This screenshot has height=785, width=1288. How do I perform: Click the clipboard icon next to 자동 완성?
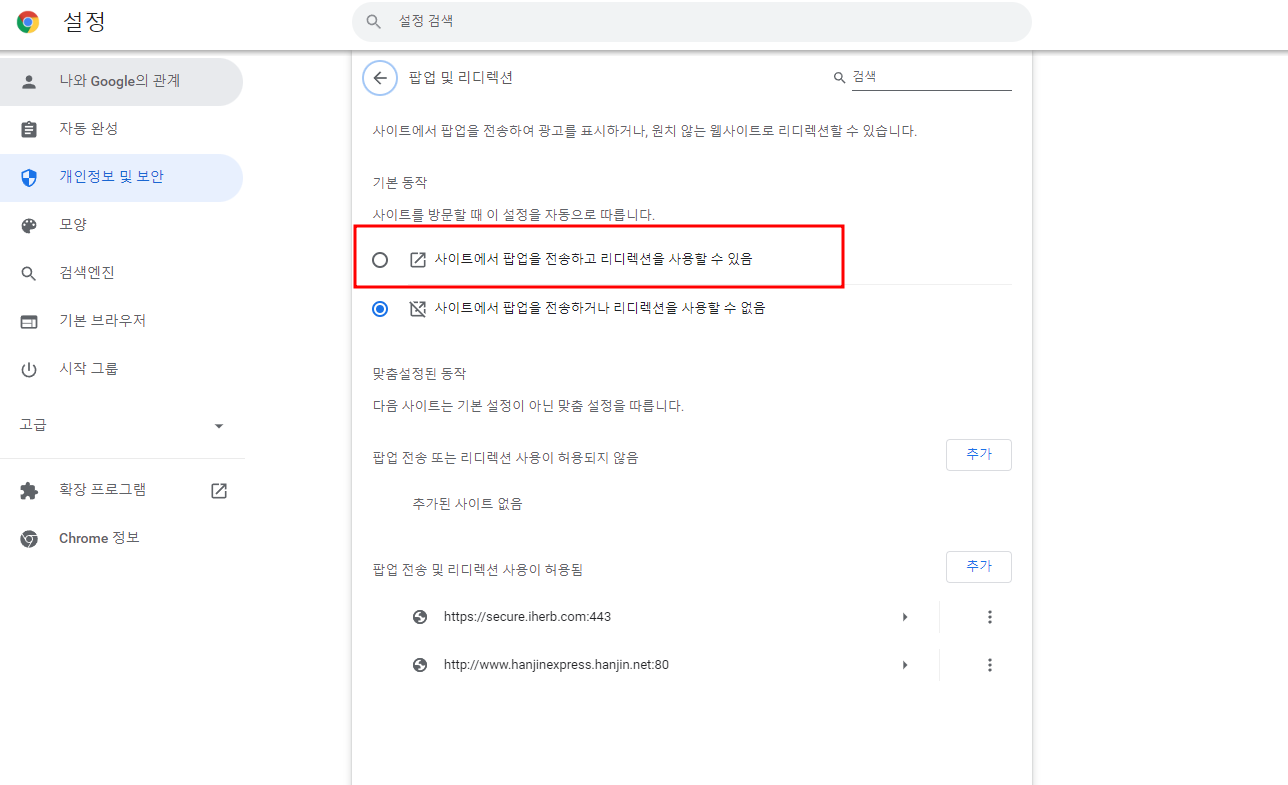pos(29,129)
